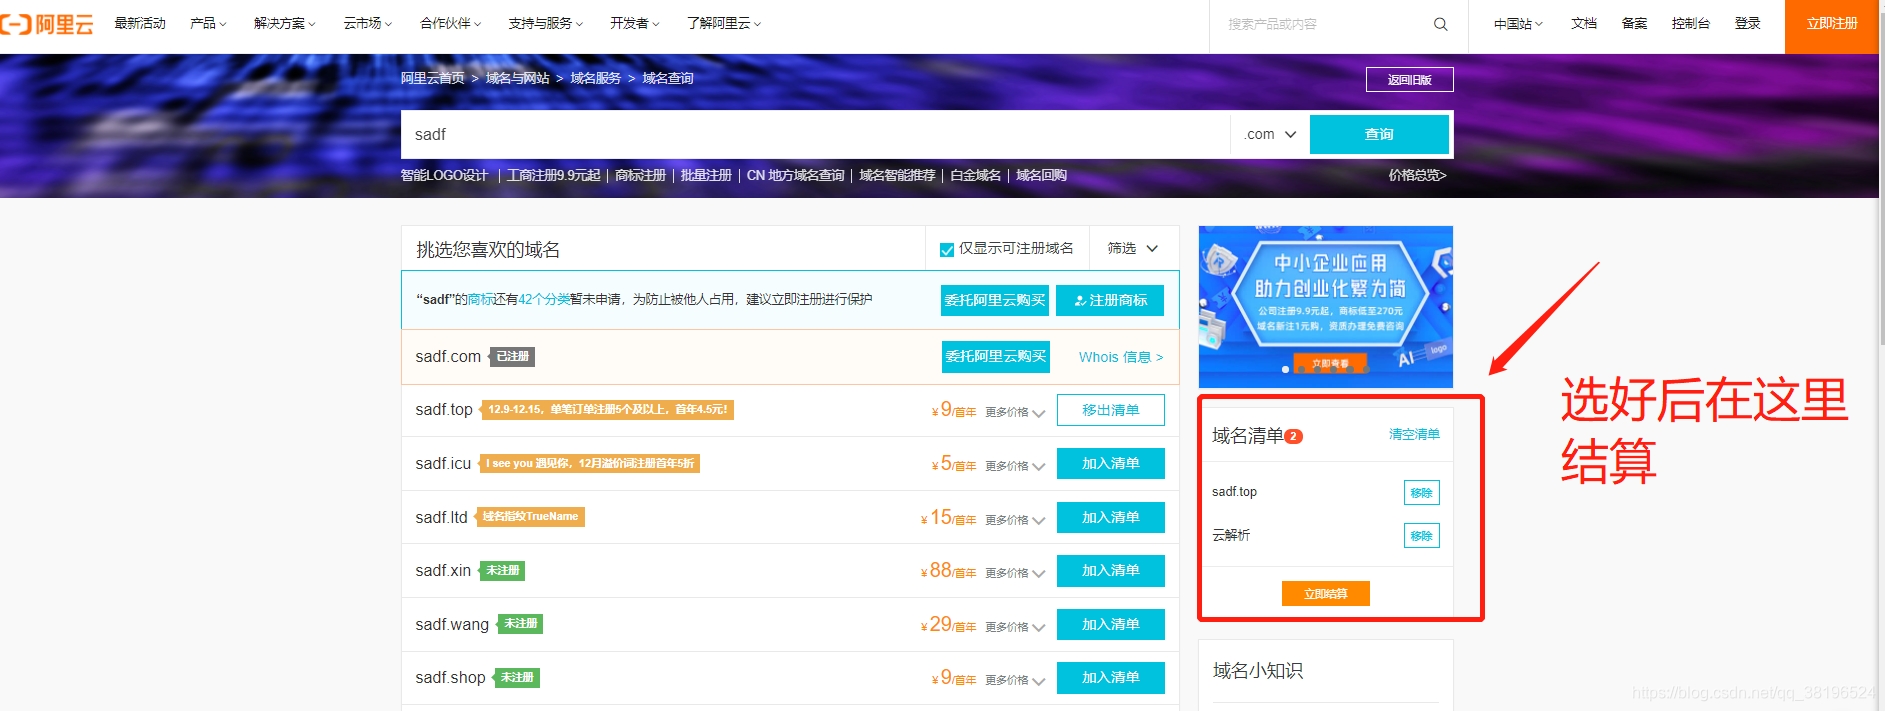Open the 云市场 menu
This screenshot has width=1885, height=711.
coord(367,23)
